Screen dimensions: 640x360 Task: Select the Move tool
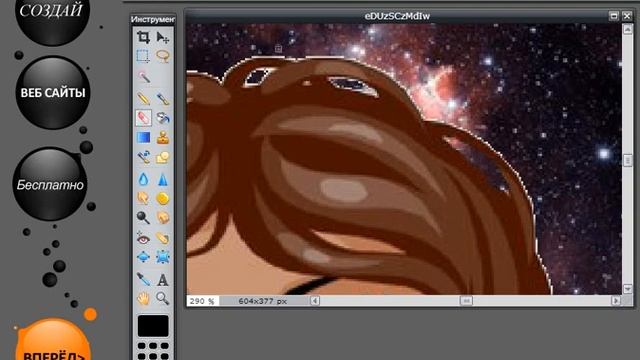tap(163, 38)
